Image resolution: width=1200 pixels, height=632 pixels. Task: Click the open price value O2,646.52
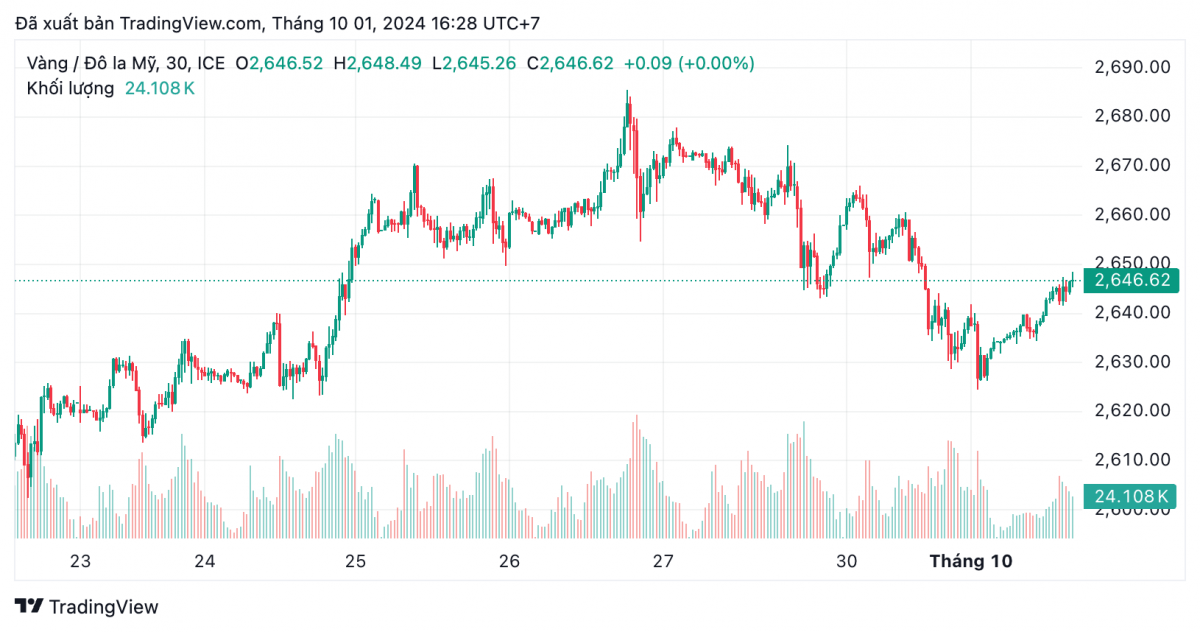(x=279, y=63)
